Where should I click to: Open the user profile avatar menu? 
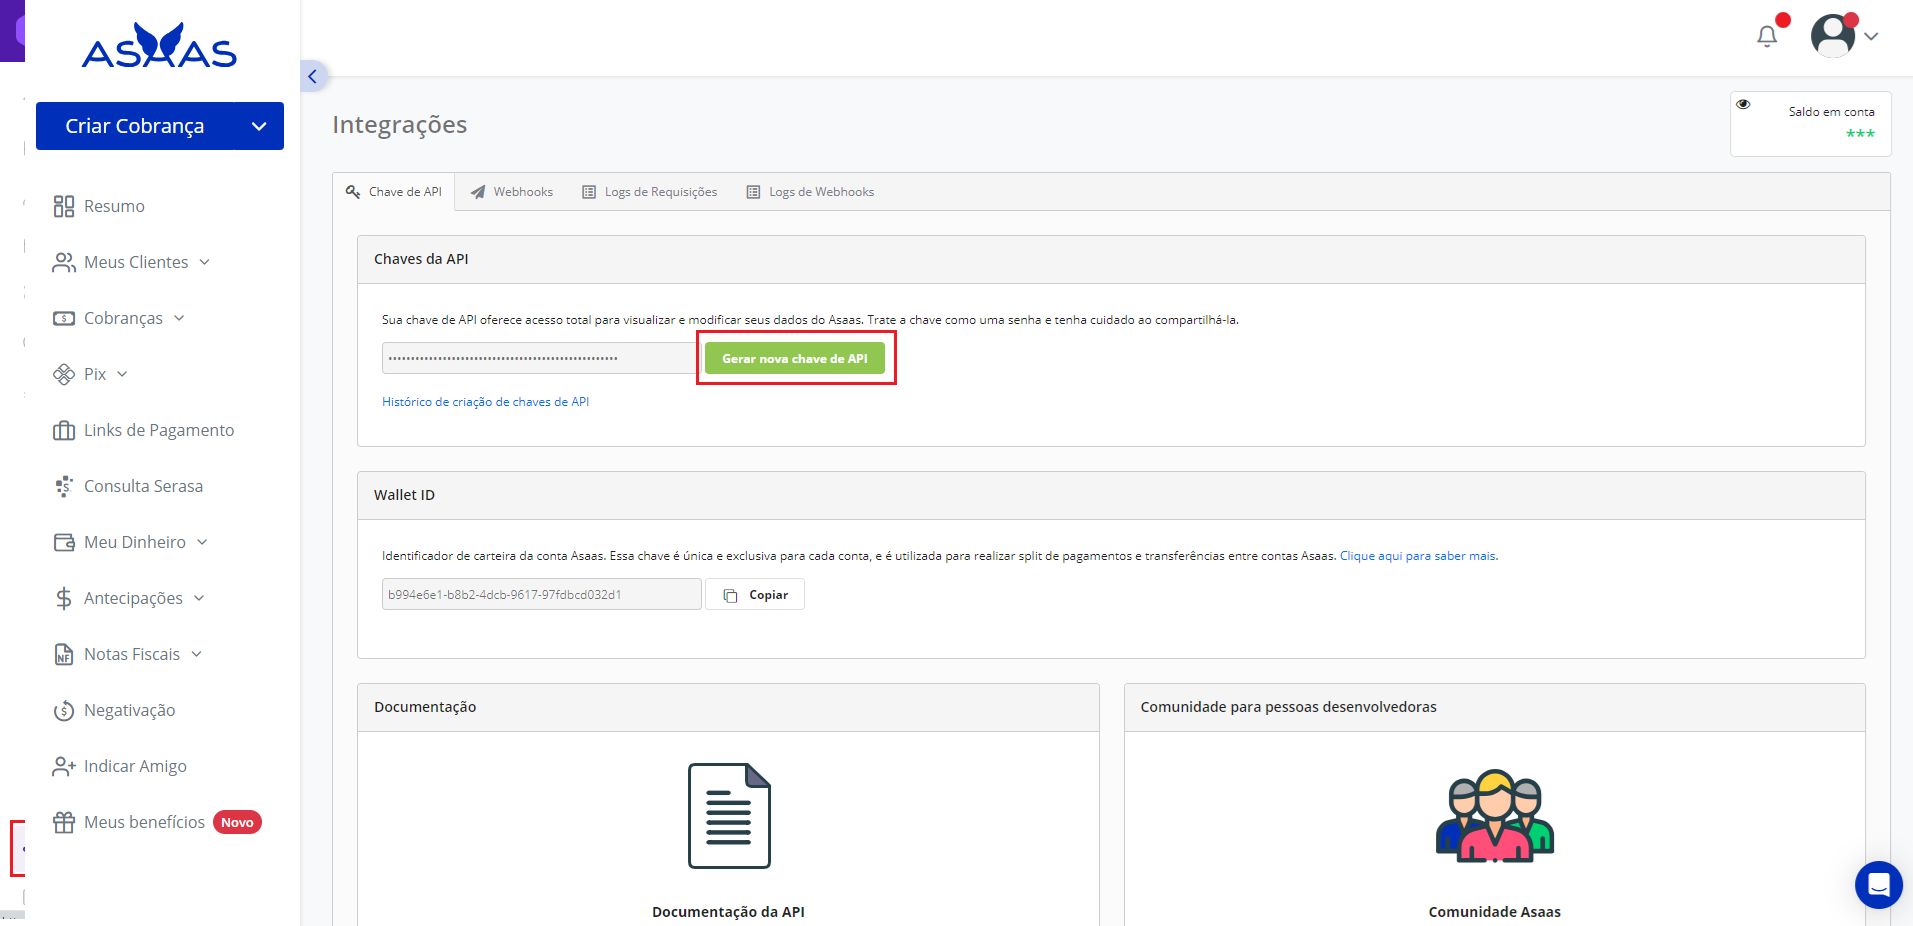point(1833,36)
